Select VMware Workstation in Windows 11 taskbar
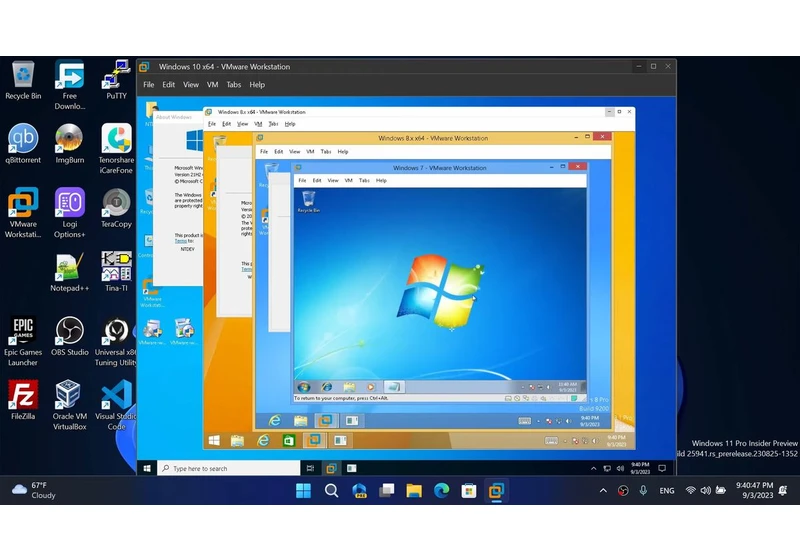800x560 pixels. pyautogui.click(x=496, y=491)
